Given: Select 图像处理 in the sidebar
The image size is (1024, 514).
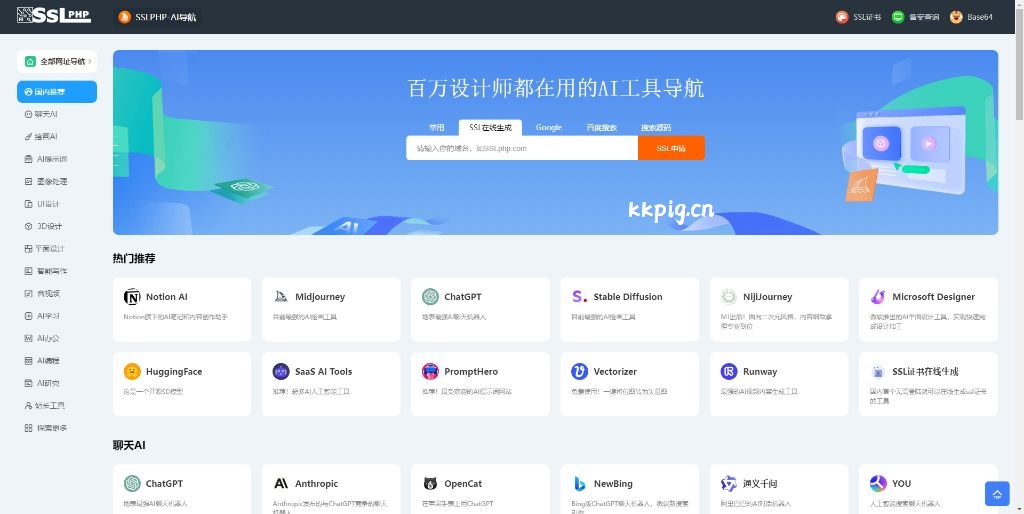Looking at the screenshot, I should (46, 182).
